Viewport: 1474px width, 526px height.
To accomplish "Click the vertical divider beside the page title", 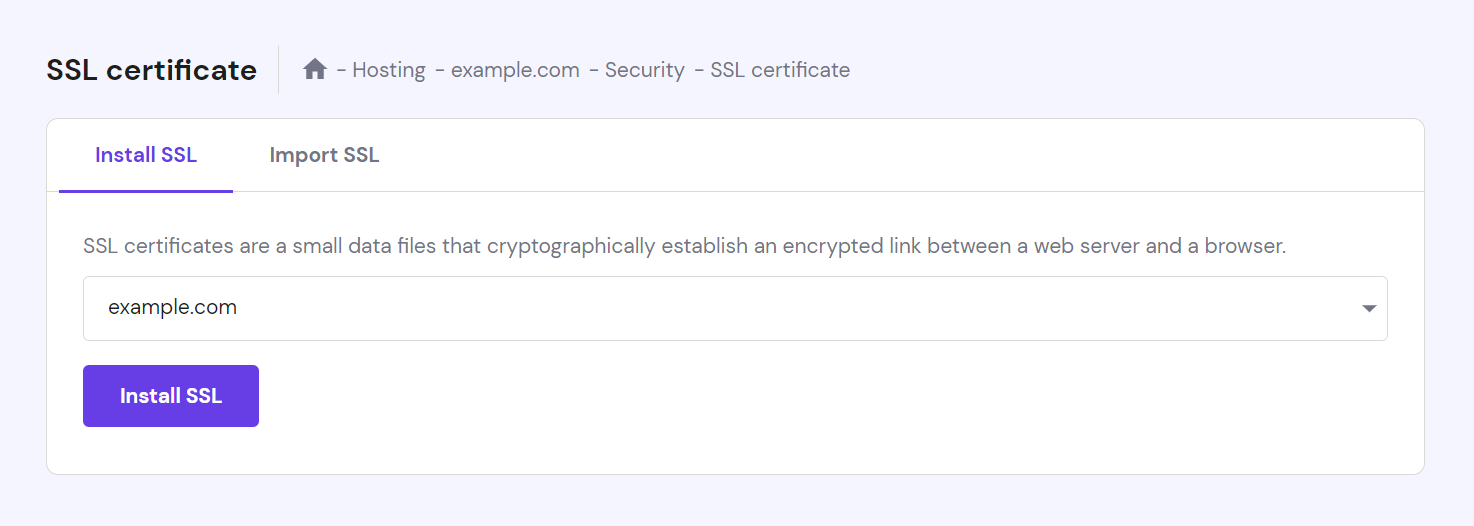I will [279, 70].
